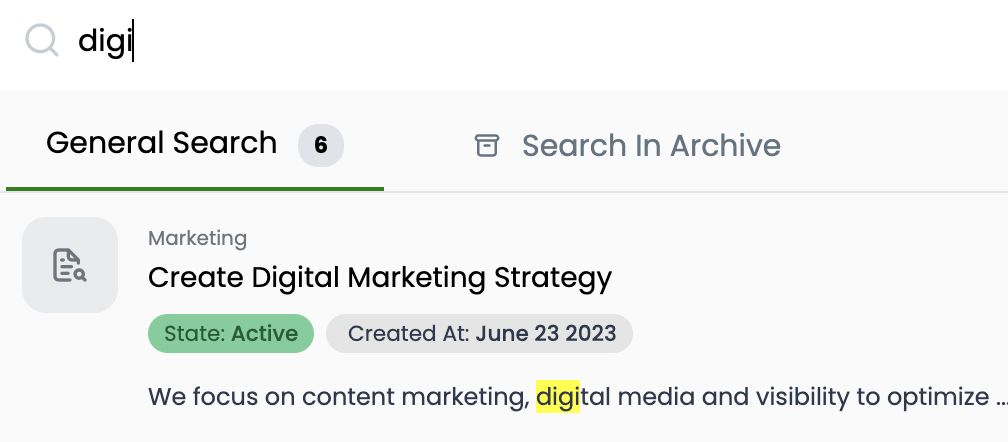The height and width of the screenshot is (442, 1008).
Task: Open Create Digital Marketing Strategy result
Action: point(379,277)
